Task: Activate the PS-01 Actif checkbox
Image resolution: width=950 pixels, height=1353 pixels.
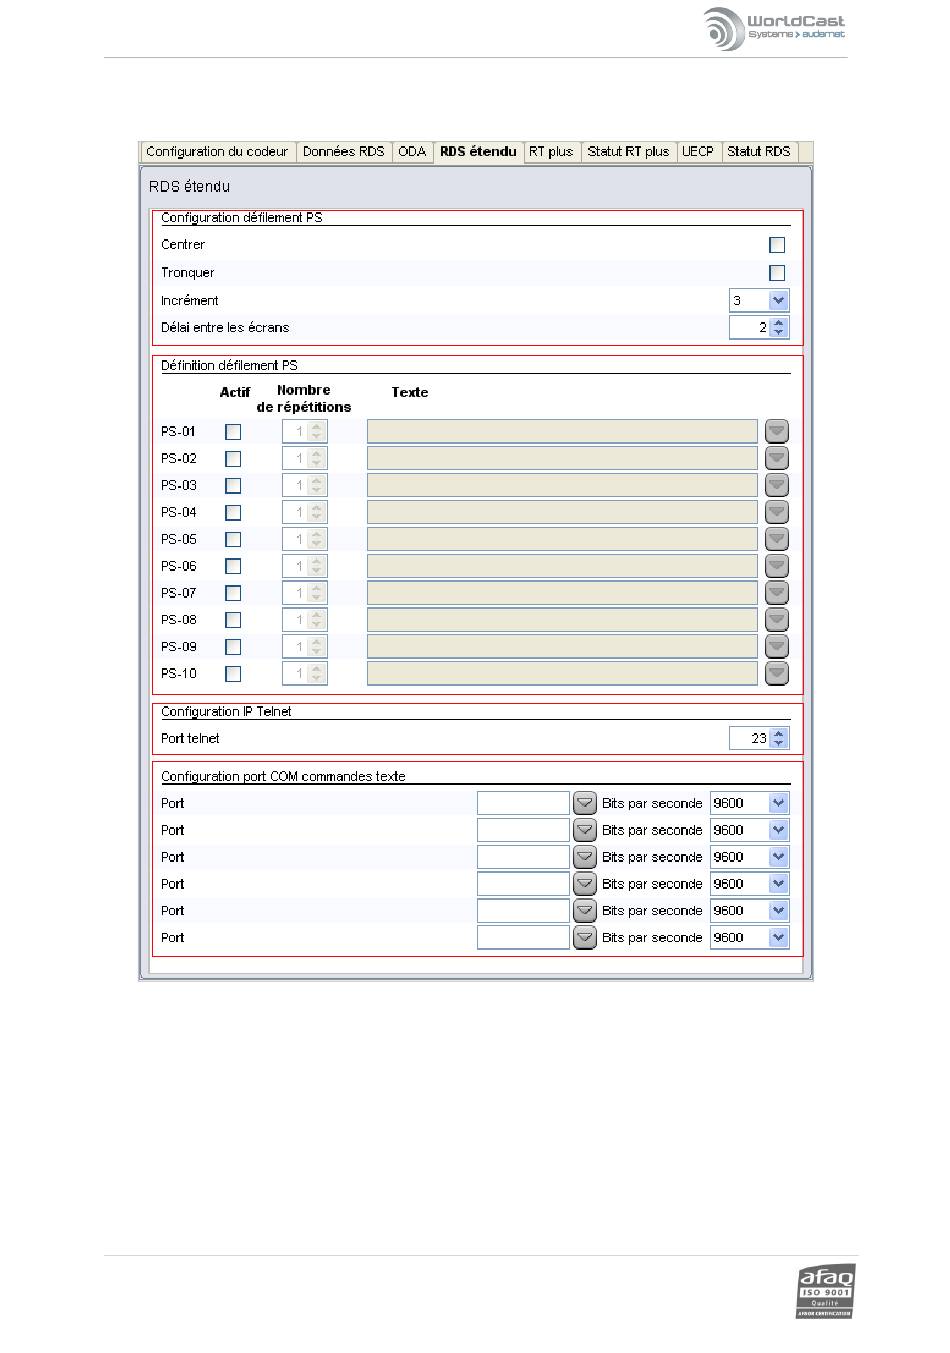Action: click(x=233, y=432)
